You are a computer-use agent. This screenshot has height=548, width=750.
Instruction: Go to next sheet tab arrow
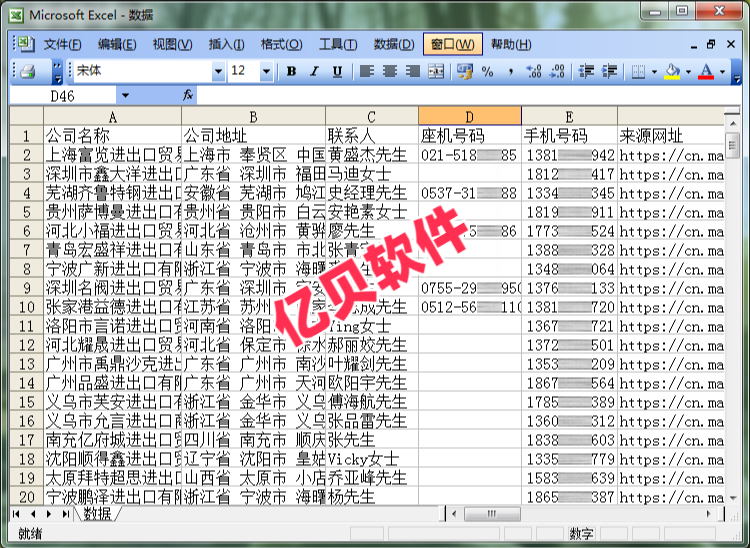(x=49, y=514)
